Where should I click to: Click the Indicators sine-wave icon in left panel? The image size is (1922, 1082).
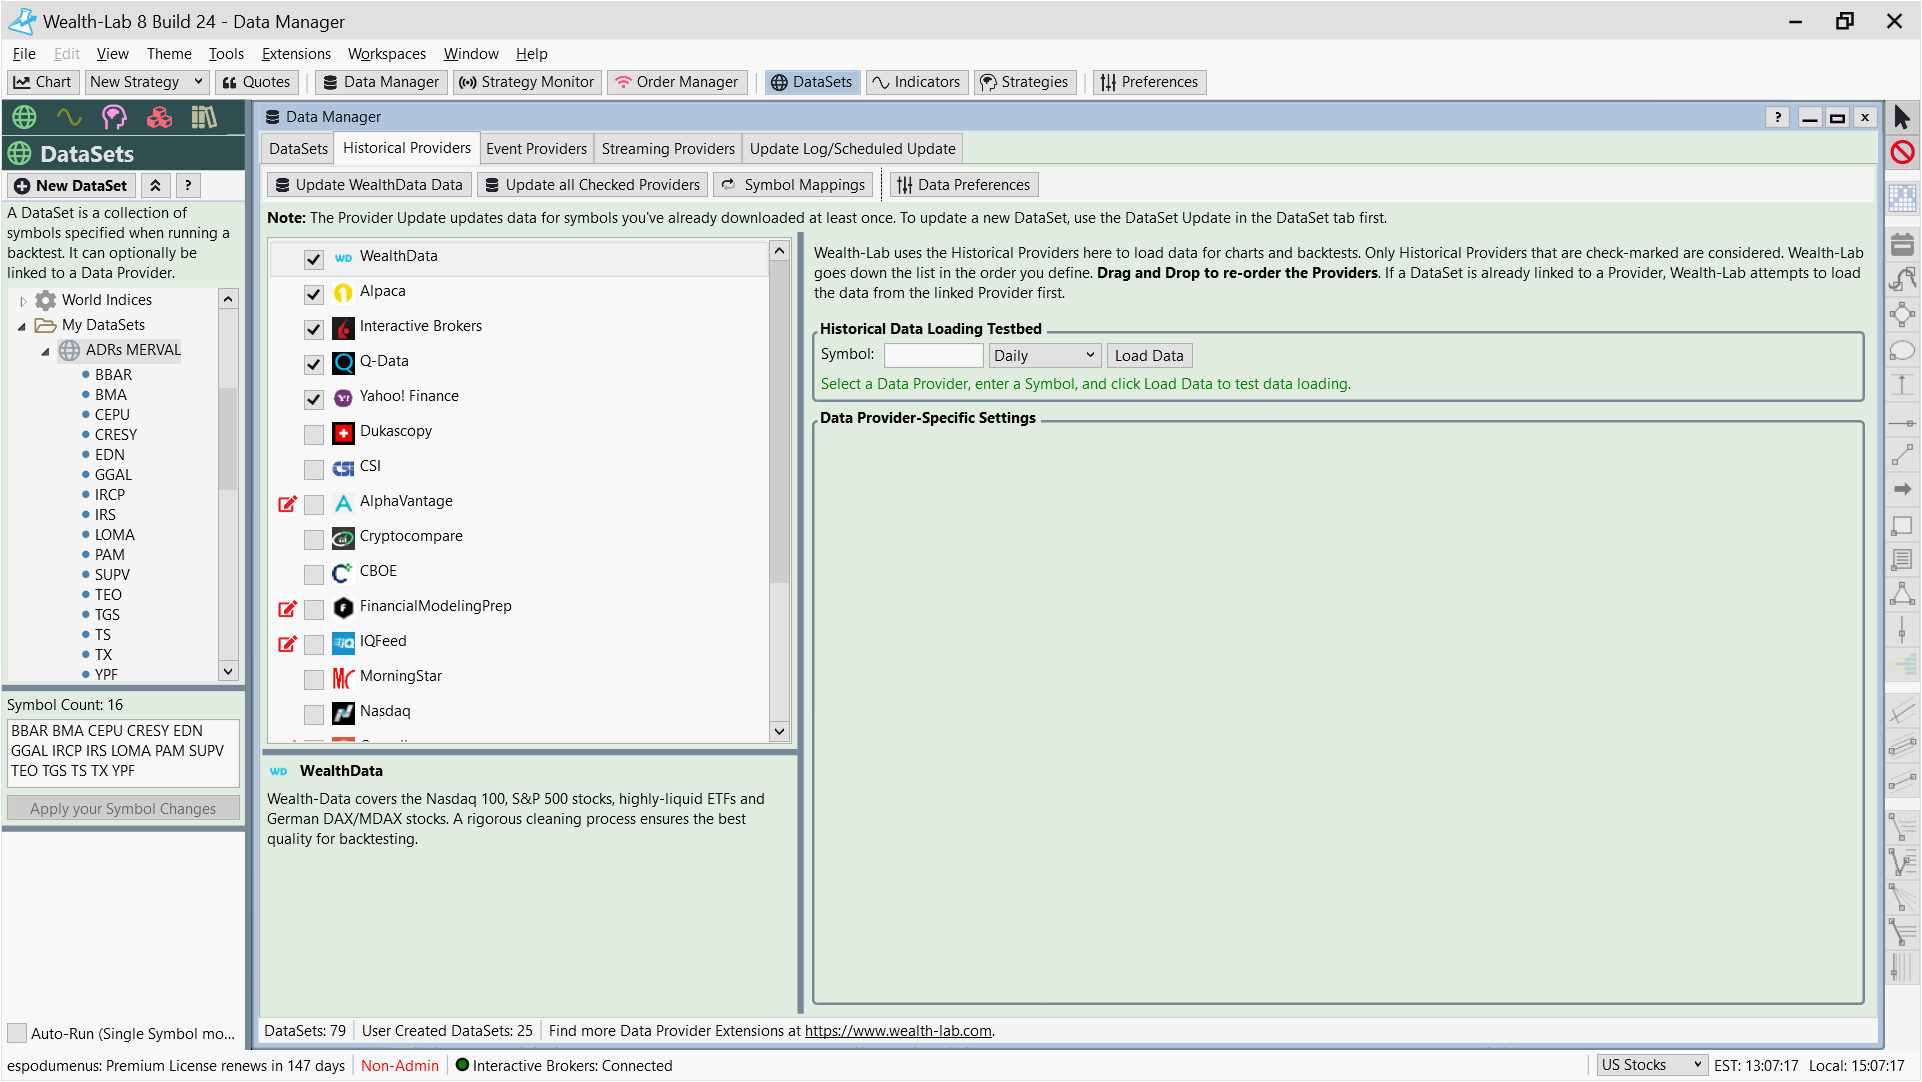(69, 118)
